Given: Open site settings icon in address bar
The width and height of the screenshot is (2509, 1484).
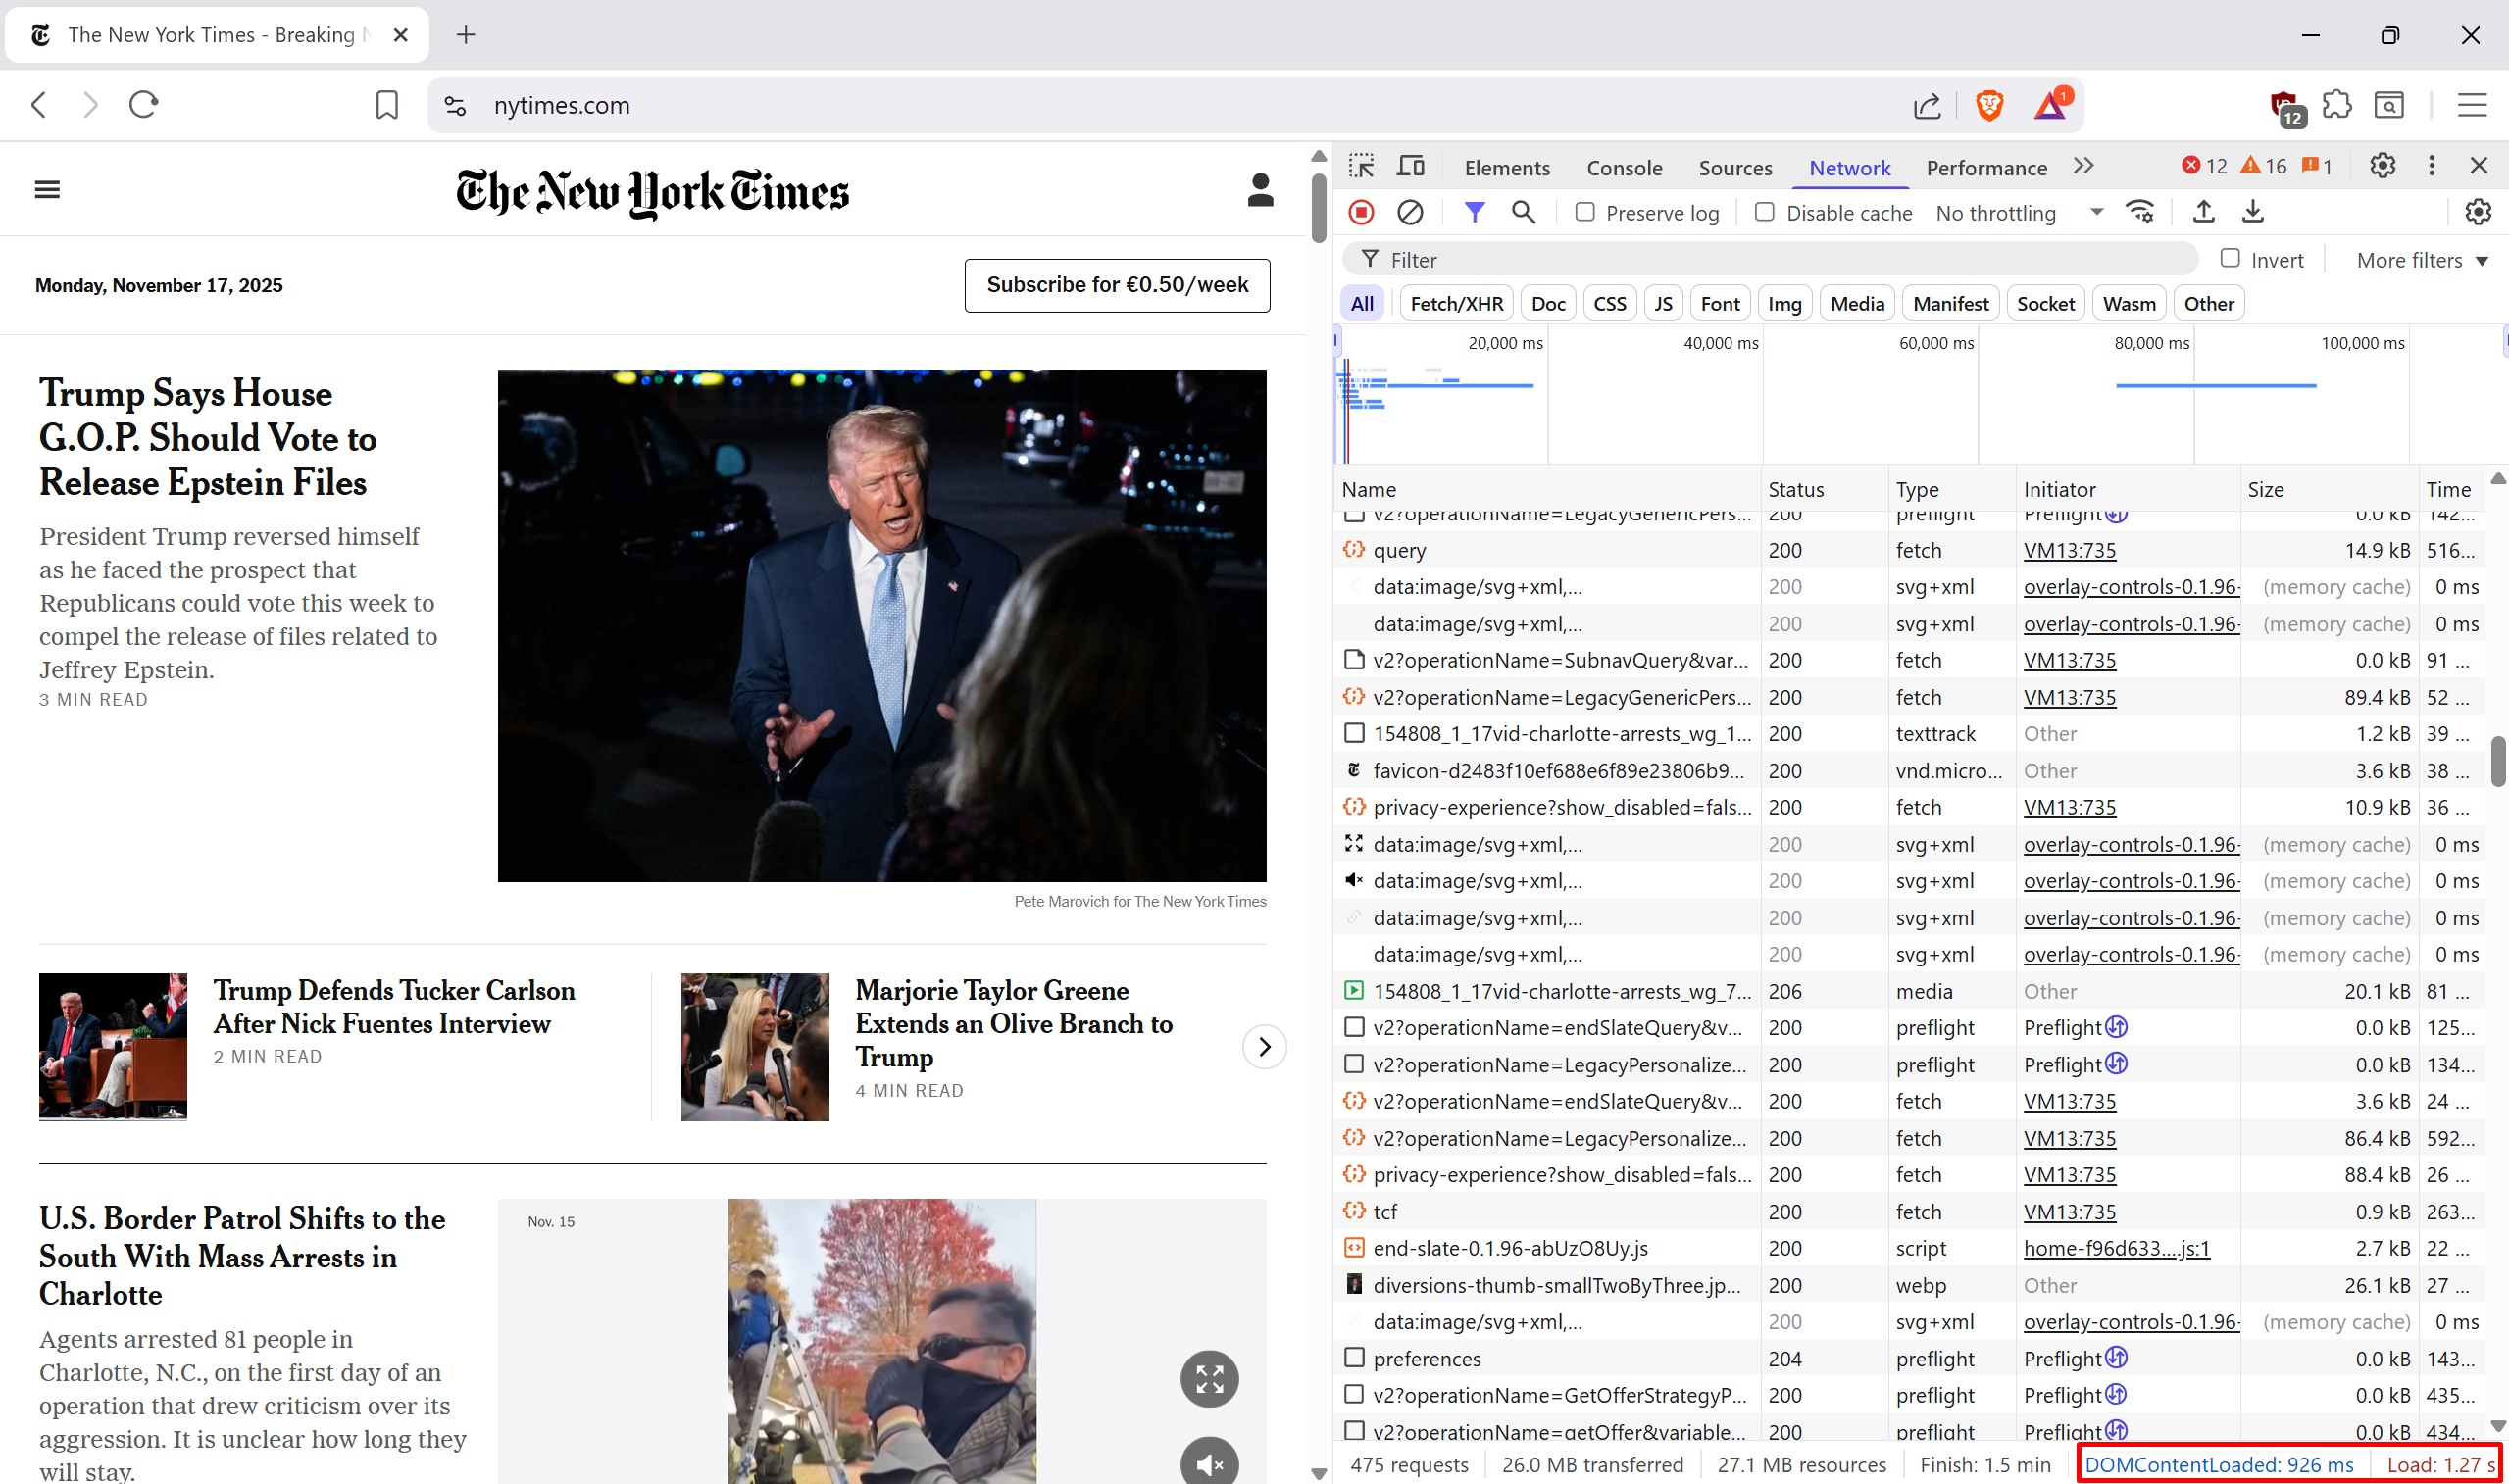Looking at the screenshot, I should click(455, 106).
